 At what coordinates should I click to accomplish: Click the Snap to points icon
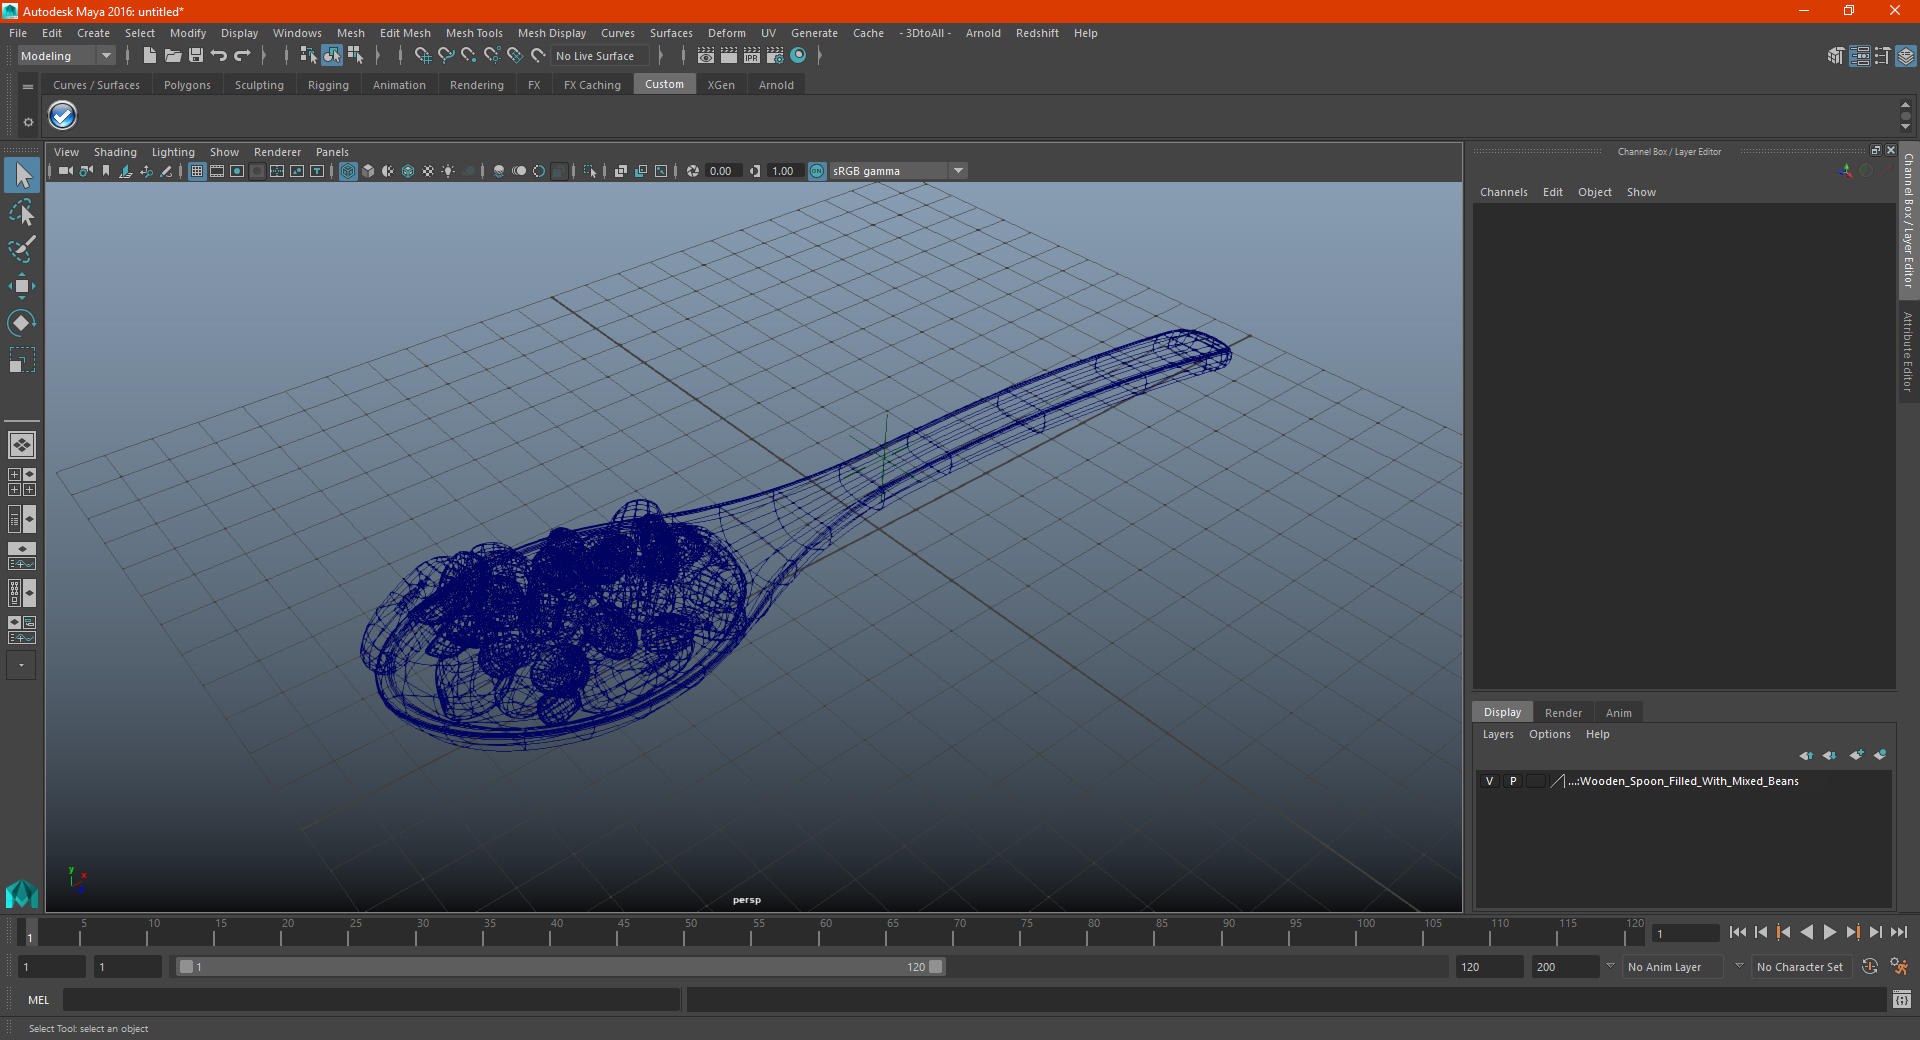coord(468,56)
